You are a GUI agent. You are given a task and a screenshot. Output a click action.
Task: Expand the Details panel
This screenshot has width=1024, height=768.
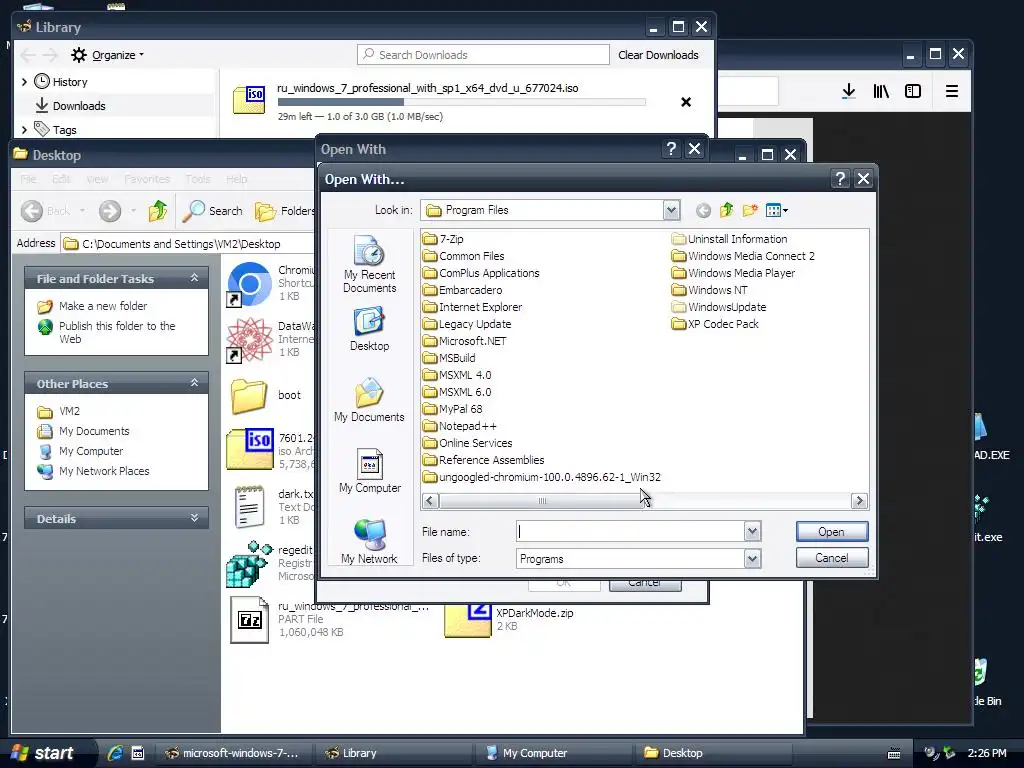[194, 518]
